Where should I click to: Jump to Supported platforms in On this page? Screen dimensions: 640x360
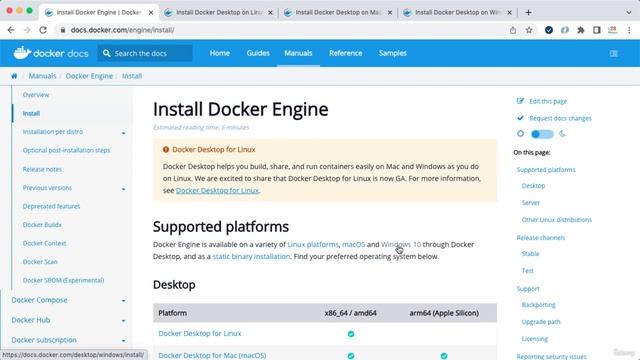click(546, 169)
